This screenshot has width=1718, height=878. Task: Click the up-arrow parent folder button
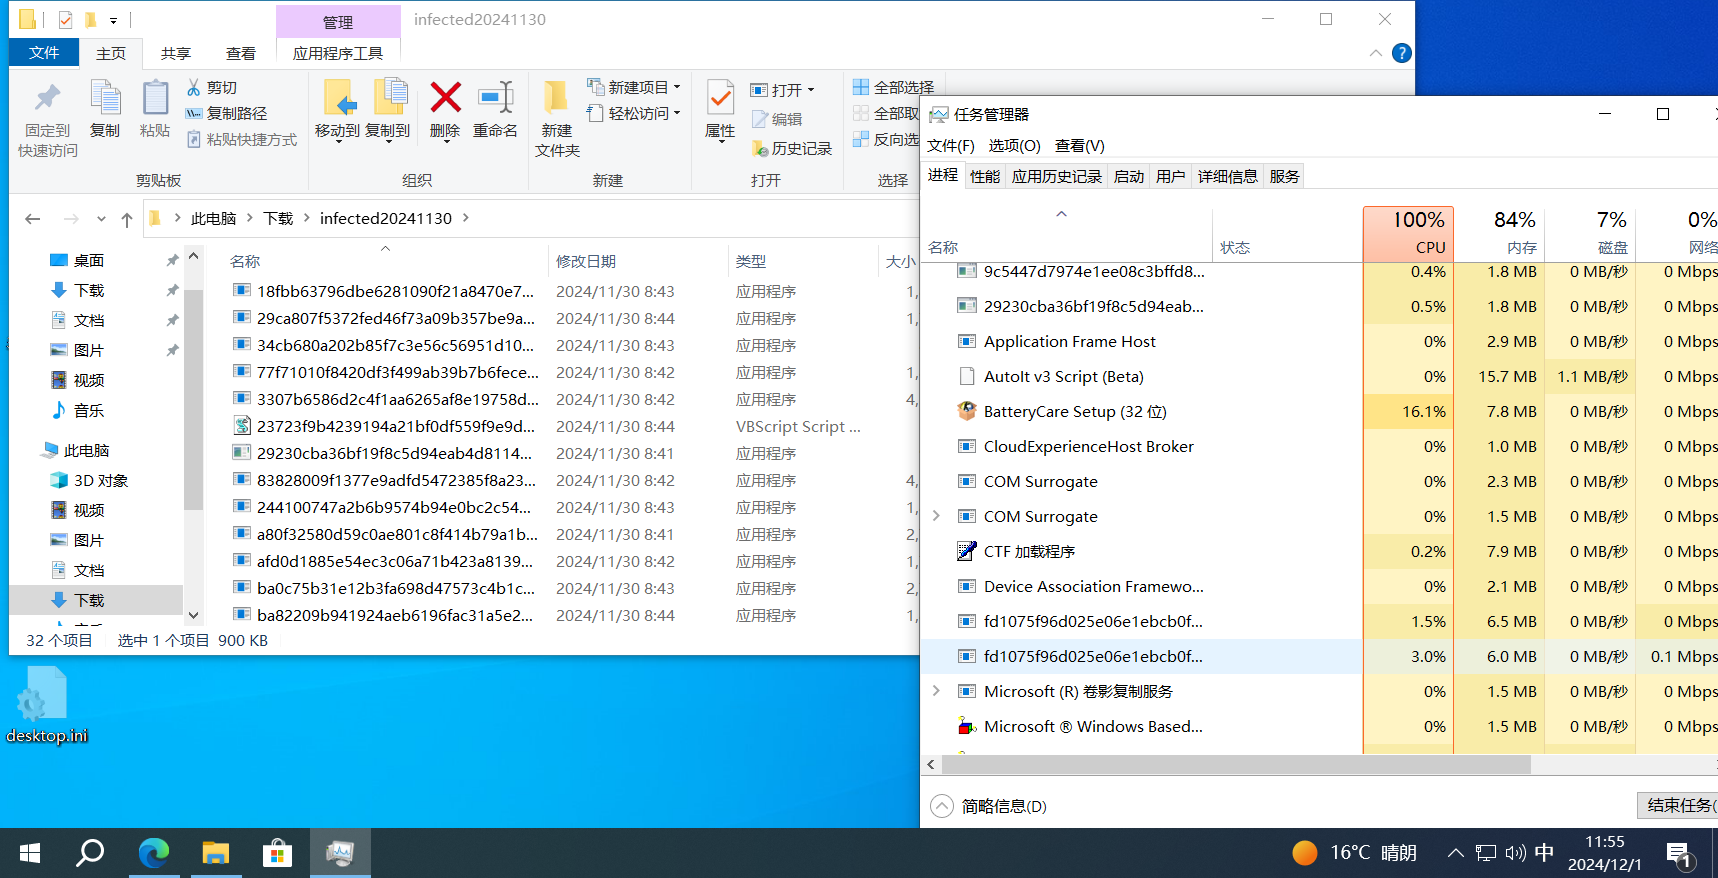pyautogui.click(x=127, y=219)
